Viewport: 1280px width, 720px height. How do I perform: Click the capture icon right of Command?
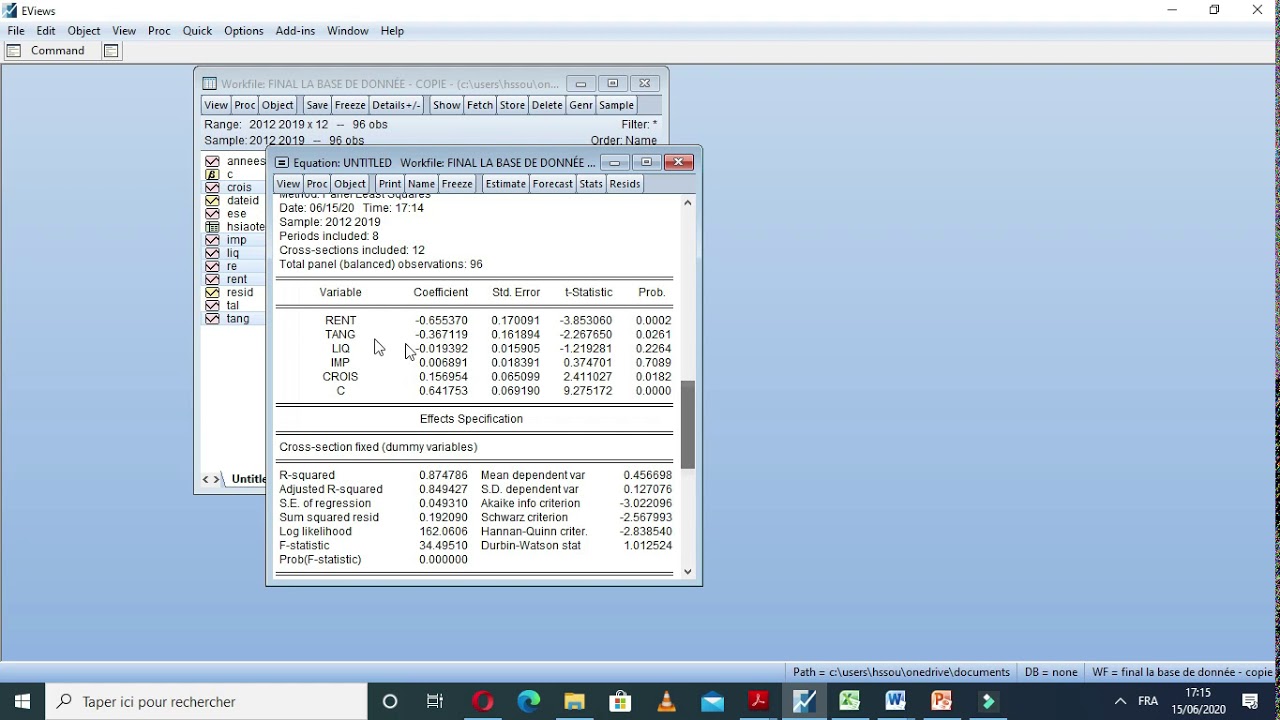click(111, 51)
